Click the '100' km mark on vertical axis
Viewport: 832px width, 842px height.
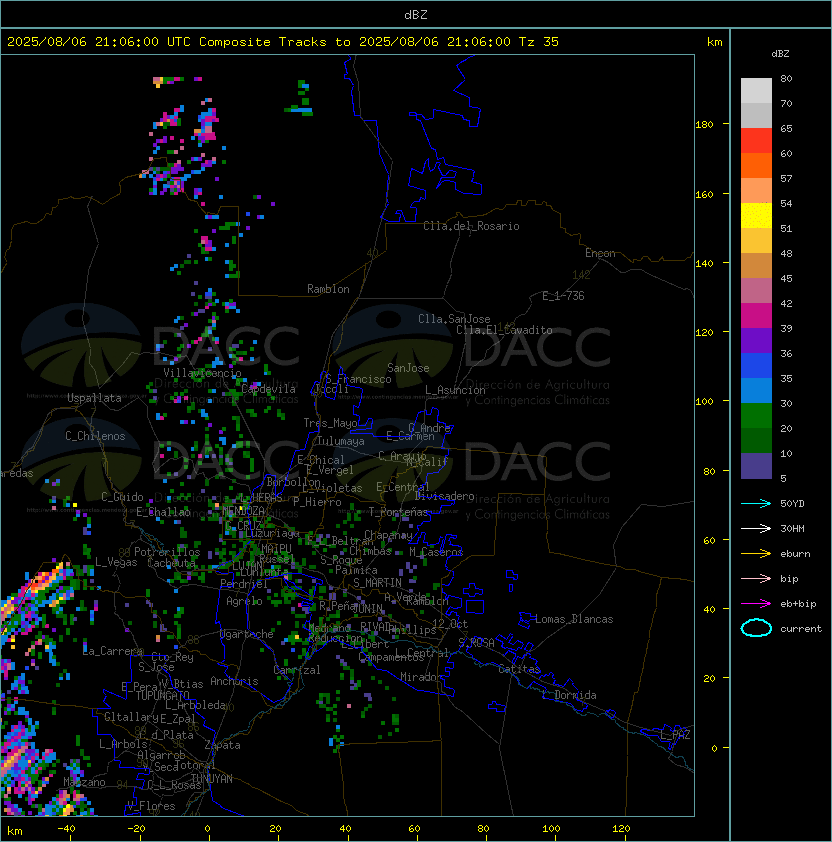[x=704, y=402]
